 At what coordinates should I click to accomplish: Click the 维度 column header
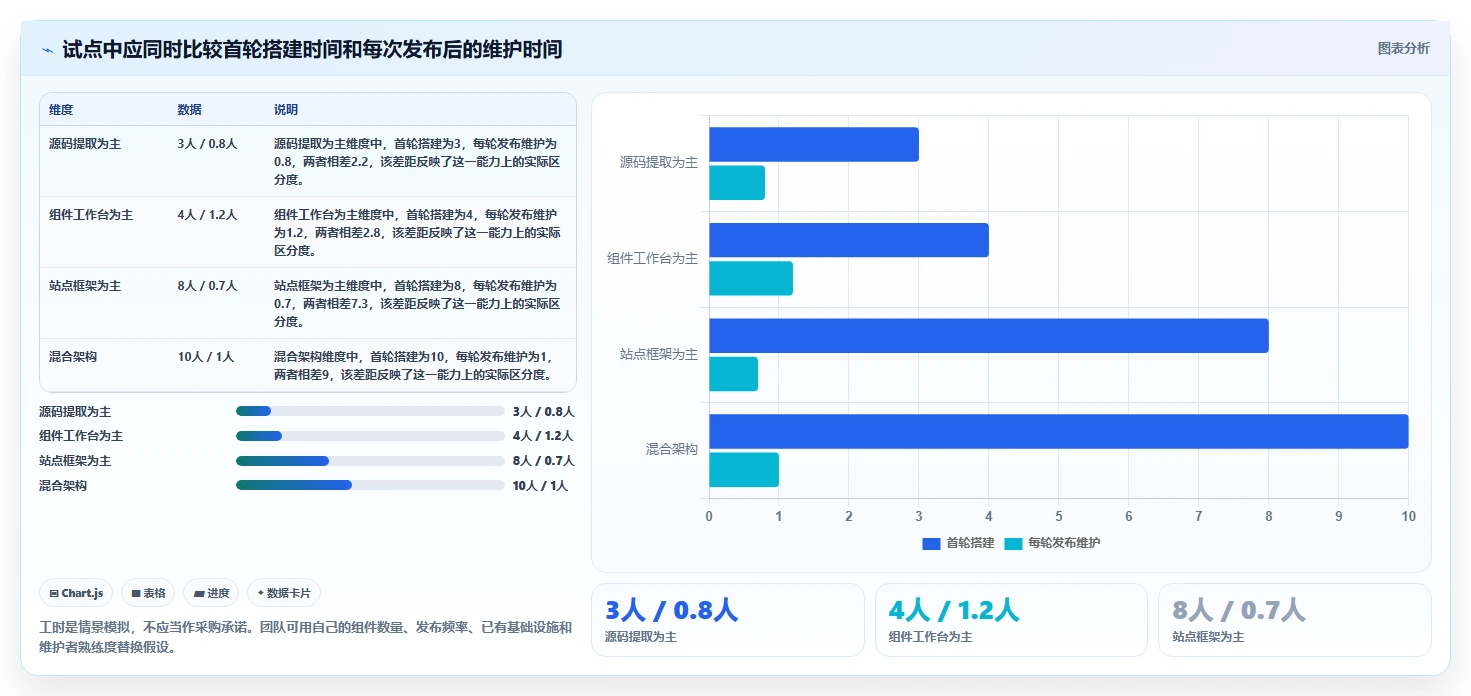61,110
